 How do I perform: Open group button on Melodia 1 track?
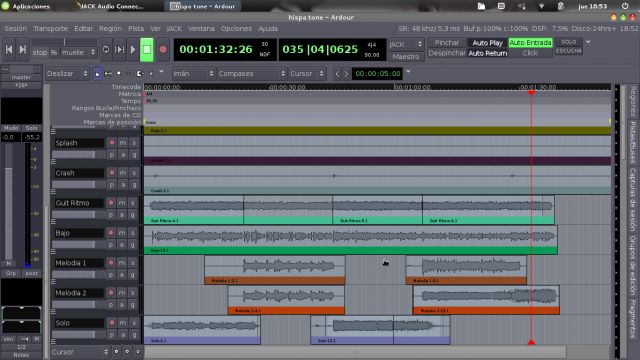(133, 275)
